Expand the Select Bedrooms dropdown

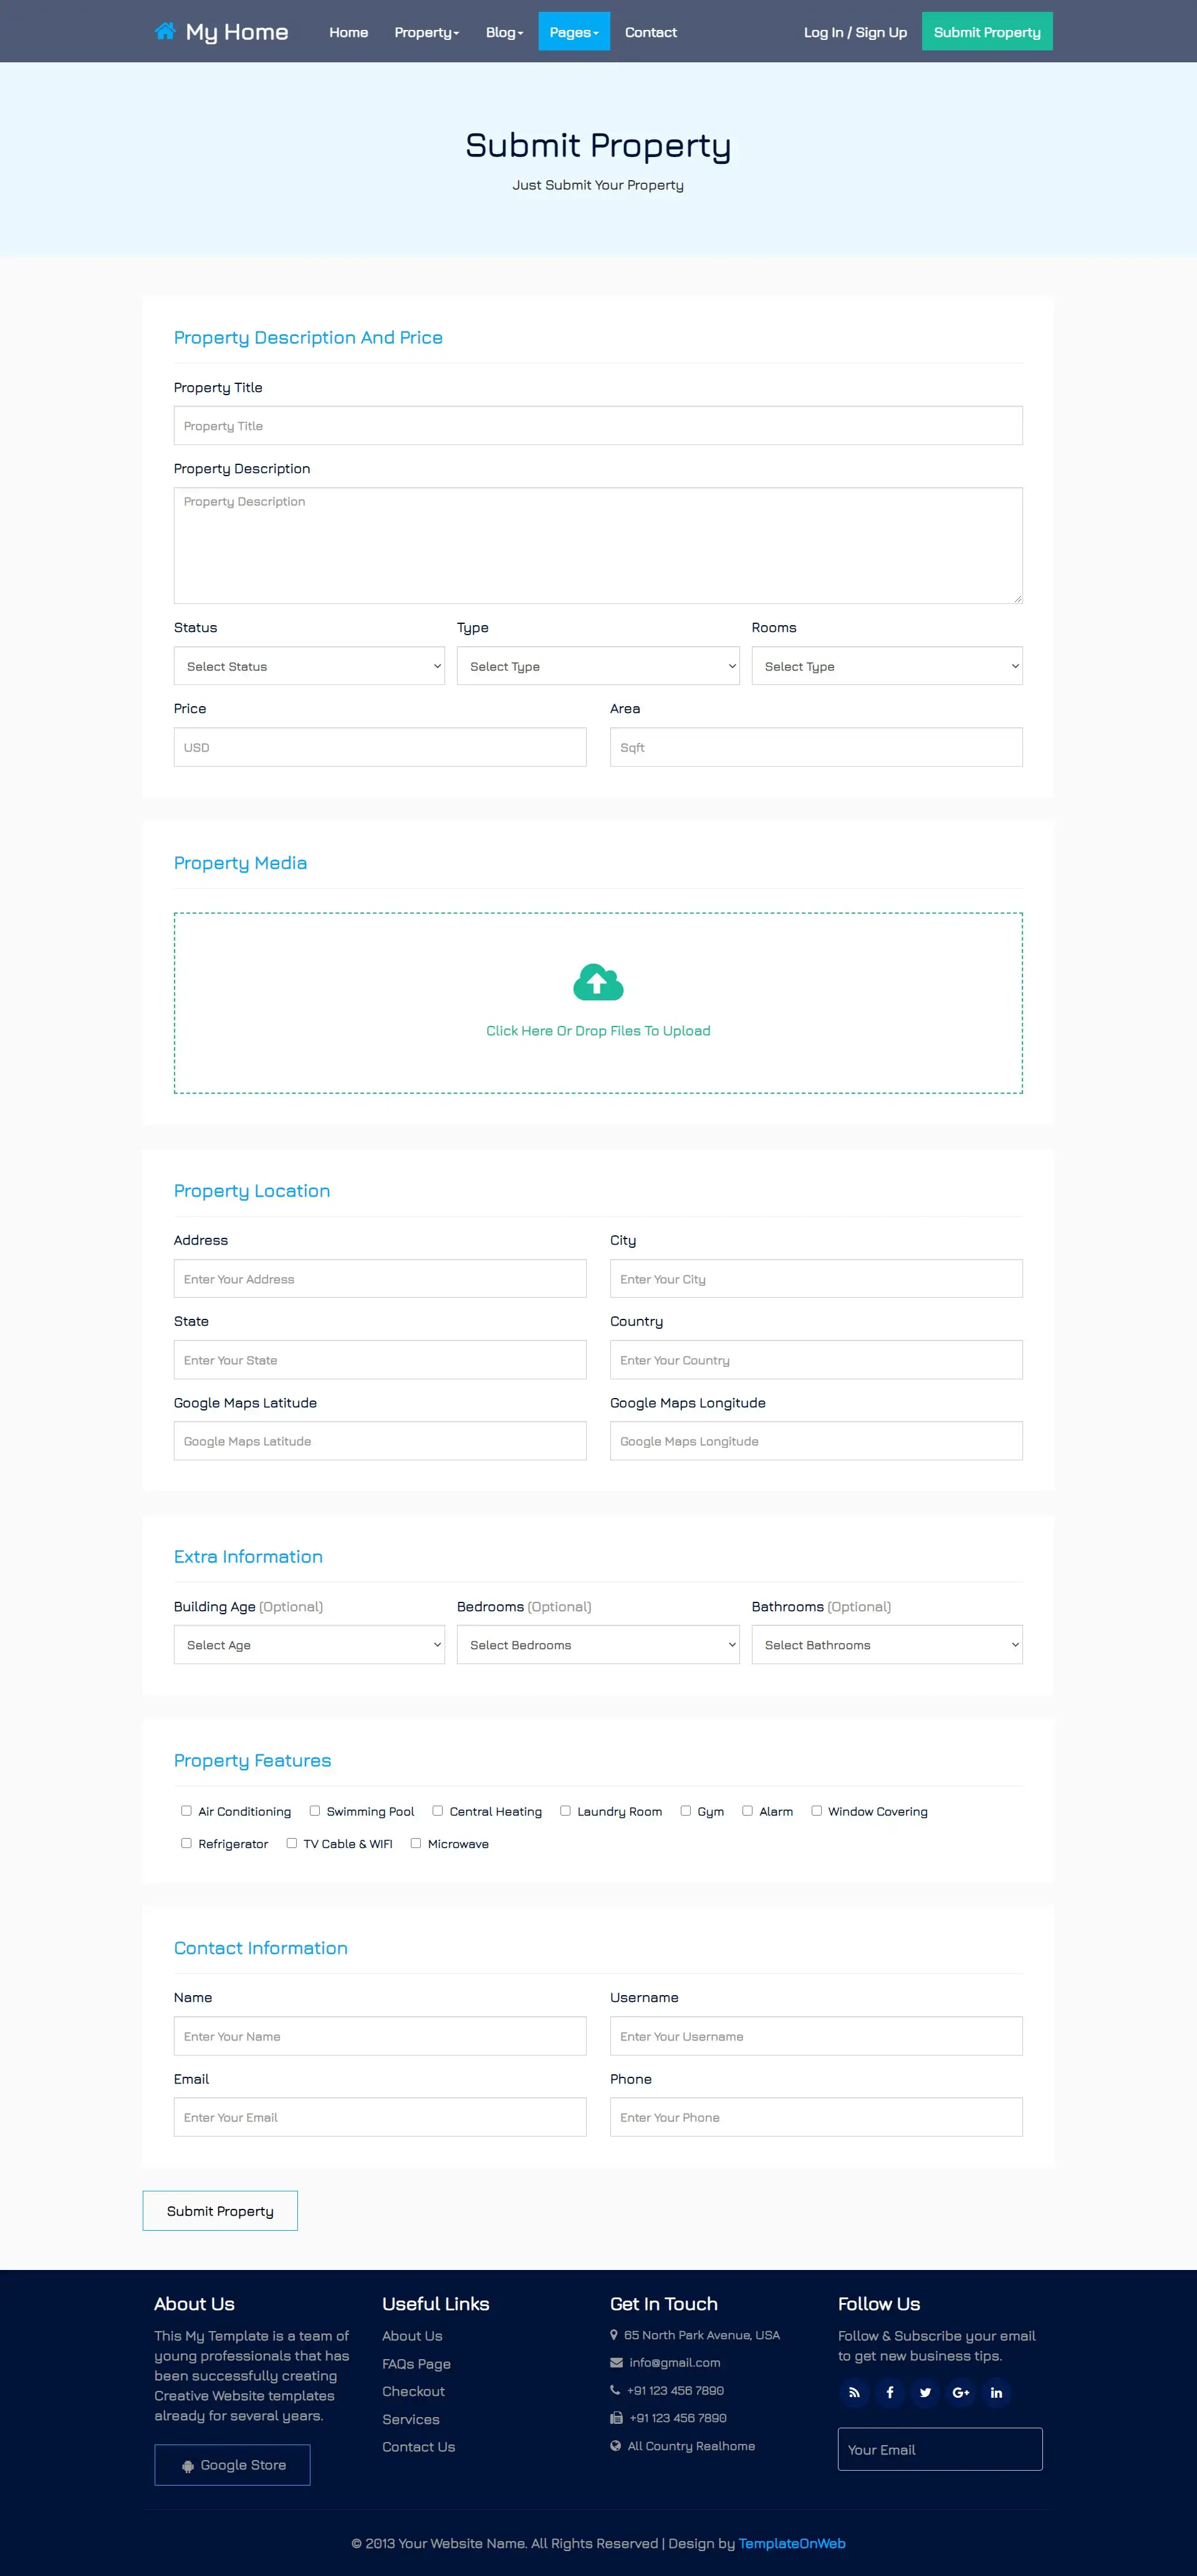click(597, 1644)
